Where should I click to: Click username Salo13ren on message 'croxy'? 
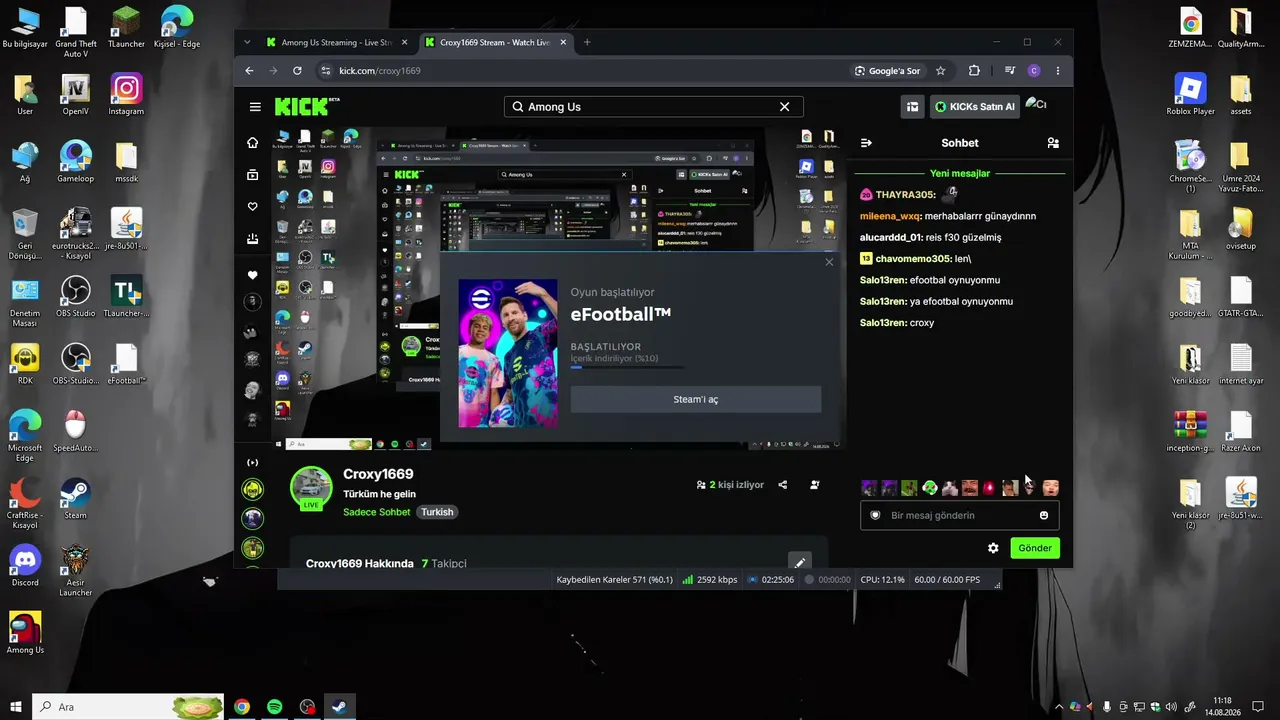point(883,323)
